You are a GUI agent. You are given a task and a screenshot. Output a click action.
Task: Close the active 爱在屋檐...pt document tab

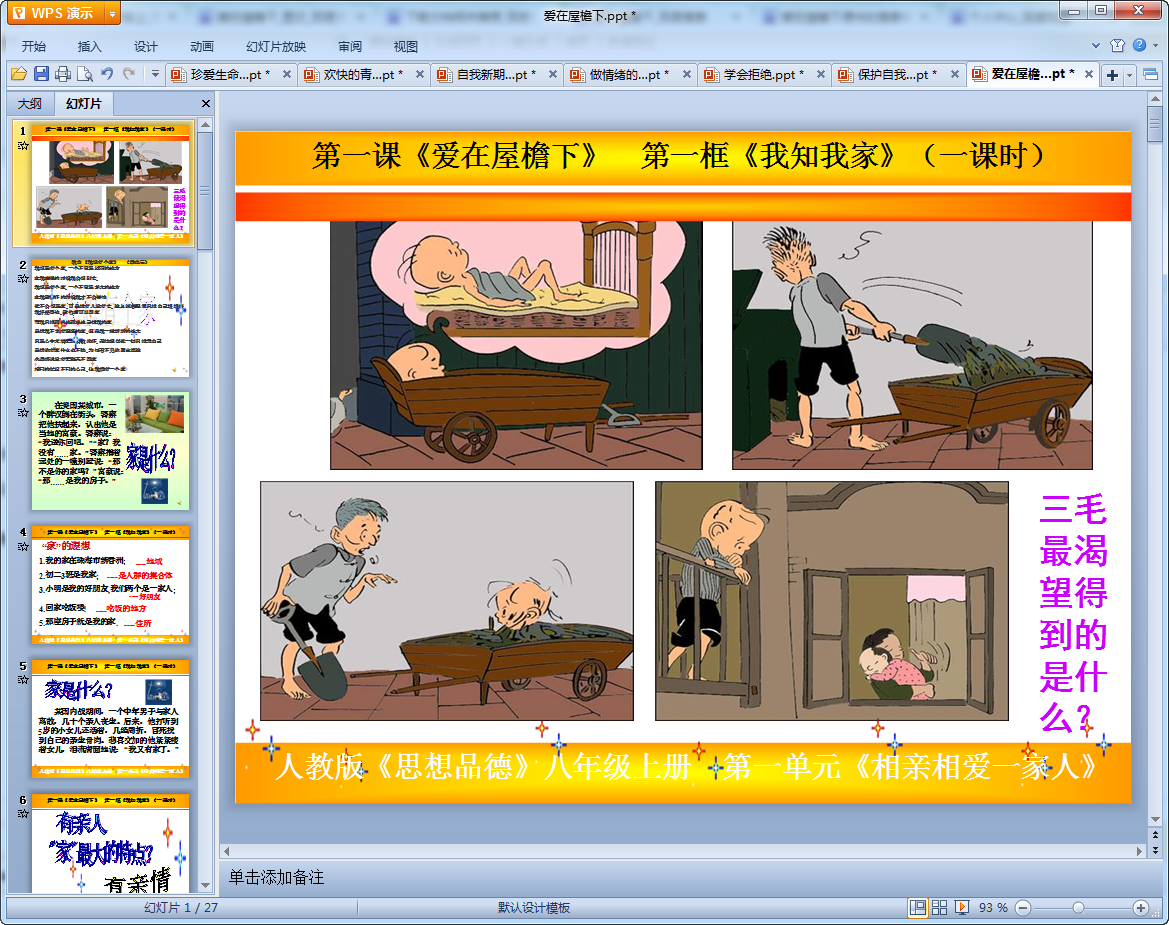coord(1088,74)
